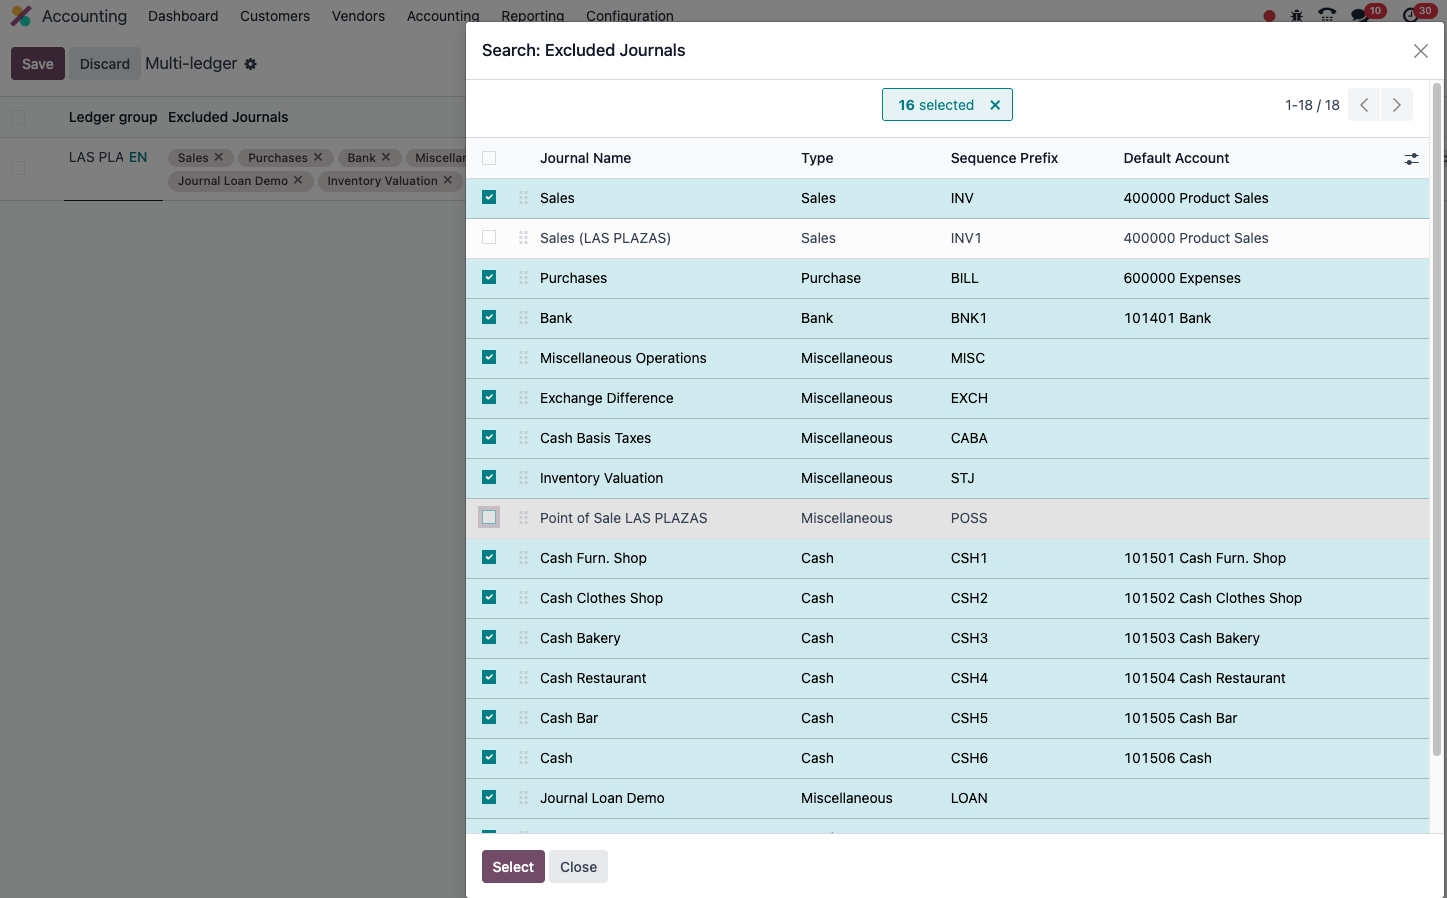Uncheck the Cash Bar checkbox
The width and height of the screenshot is (1447, 898).
pyautogui.click(x=489, y=718)
